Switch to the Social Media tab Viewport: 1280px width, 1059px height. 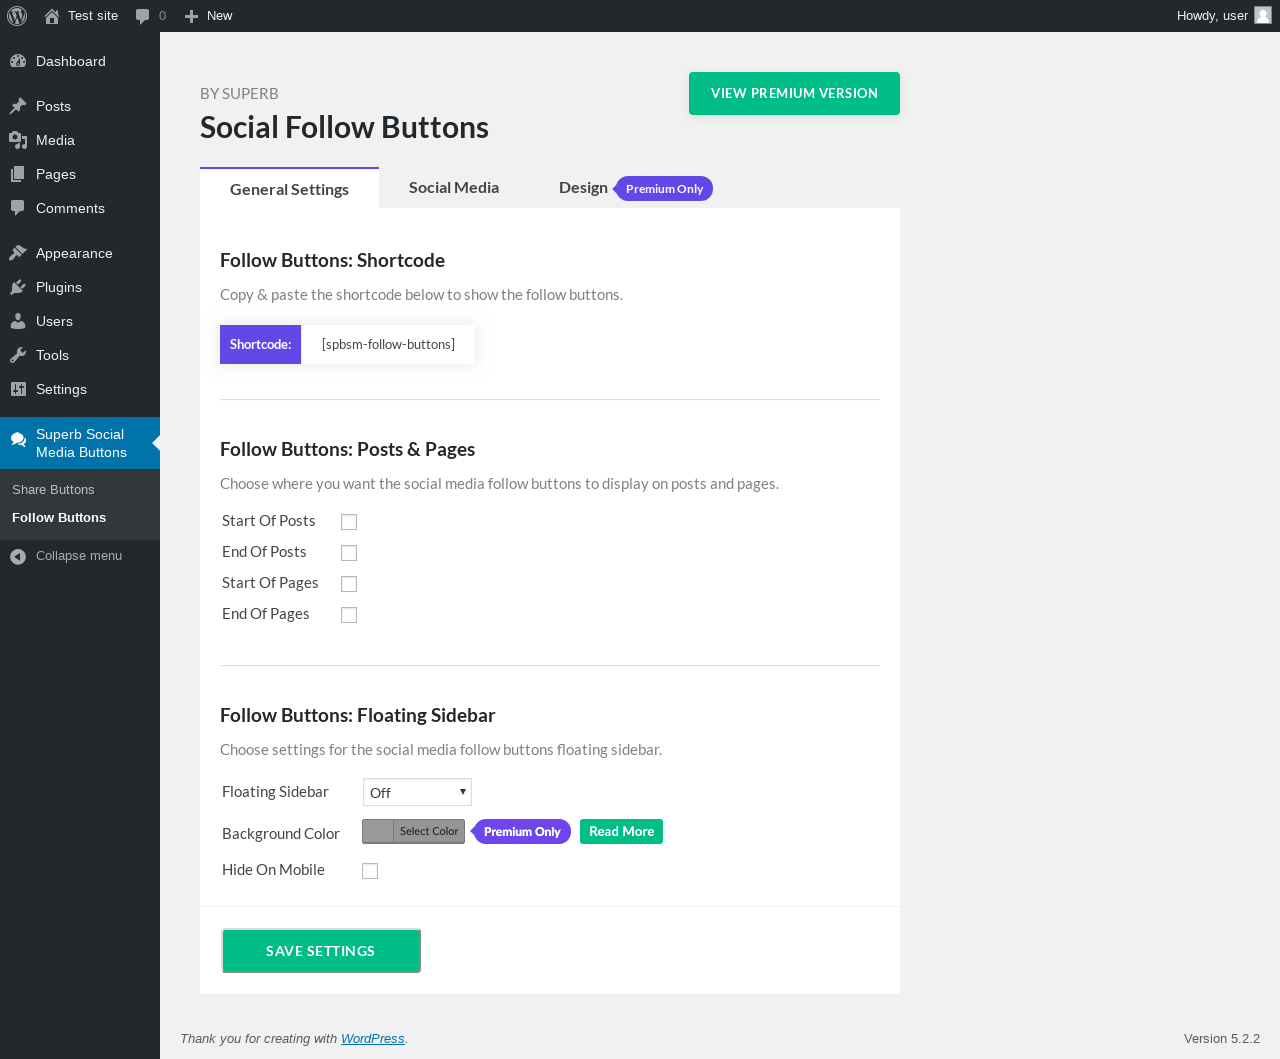[x=454, y=188]
